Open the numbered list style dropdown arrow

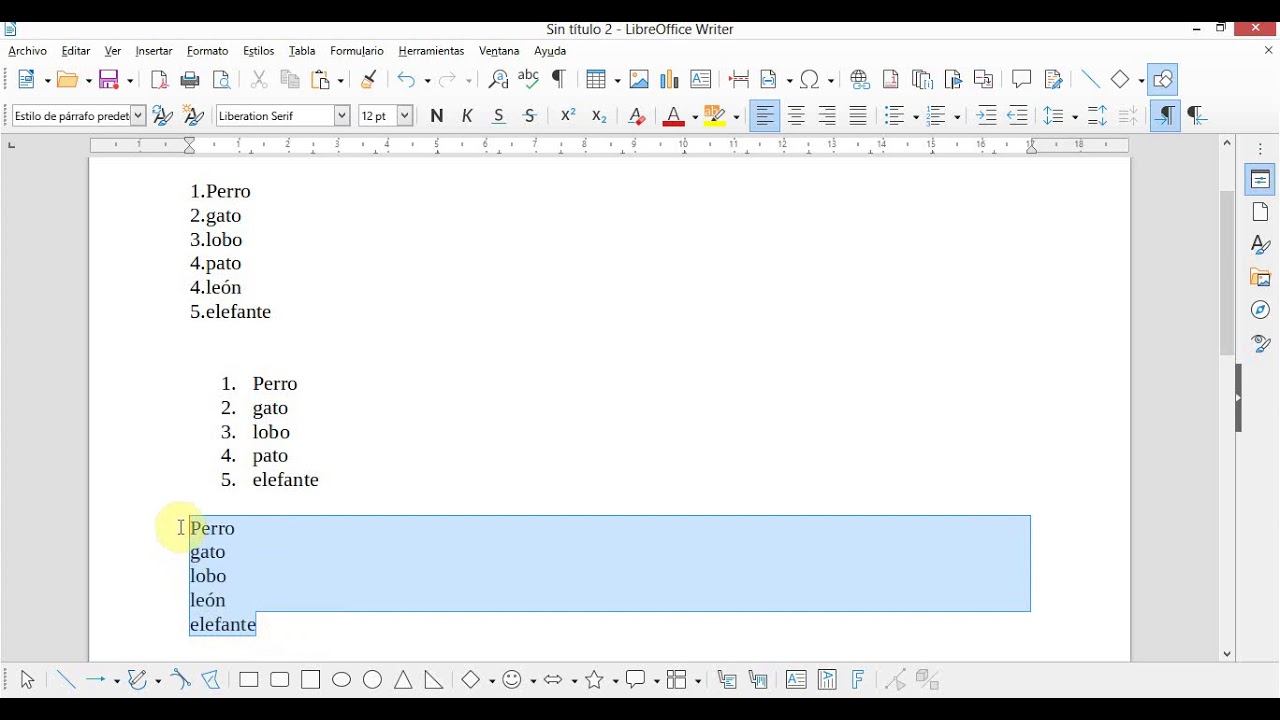957,117
